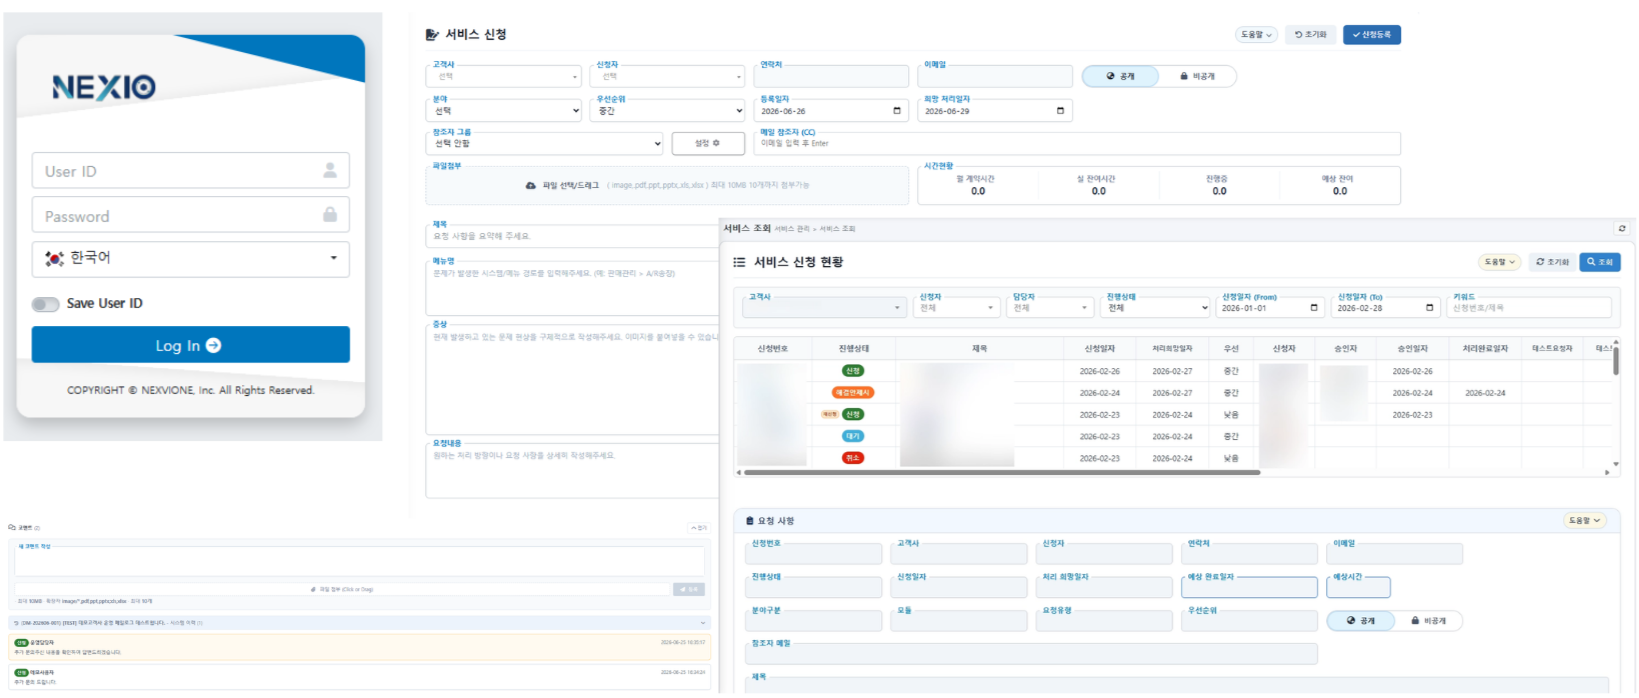
Task: Select 공개 in the 요청 사항 panel
Action: [1361, 621]
